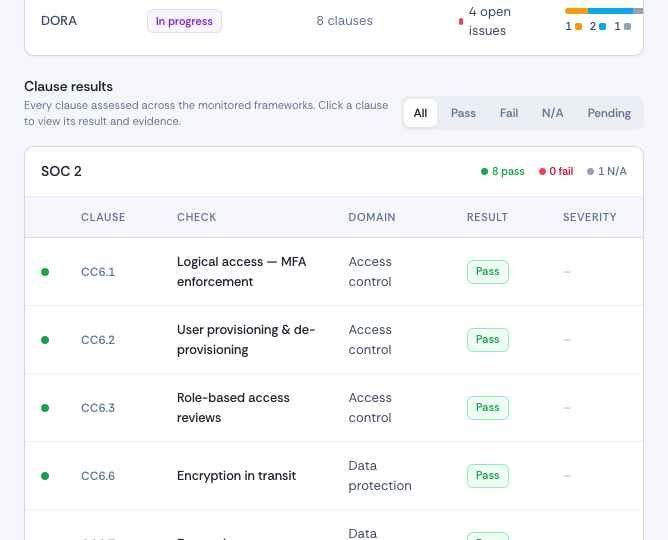The width and height of the screenshot is (668, 540).
Task: Click the Pass badge for Encryption in transit
Action: [487, 476]
